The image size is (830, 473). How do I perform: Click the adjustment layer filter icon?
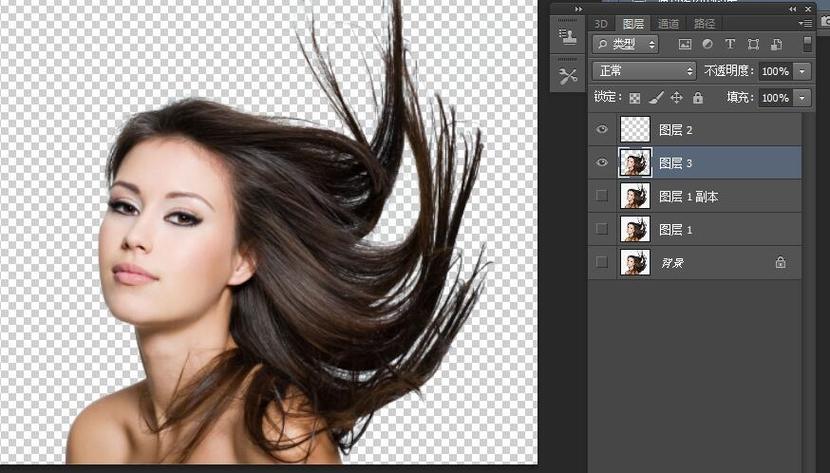click(x=707, y=44)
